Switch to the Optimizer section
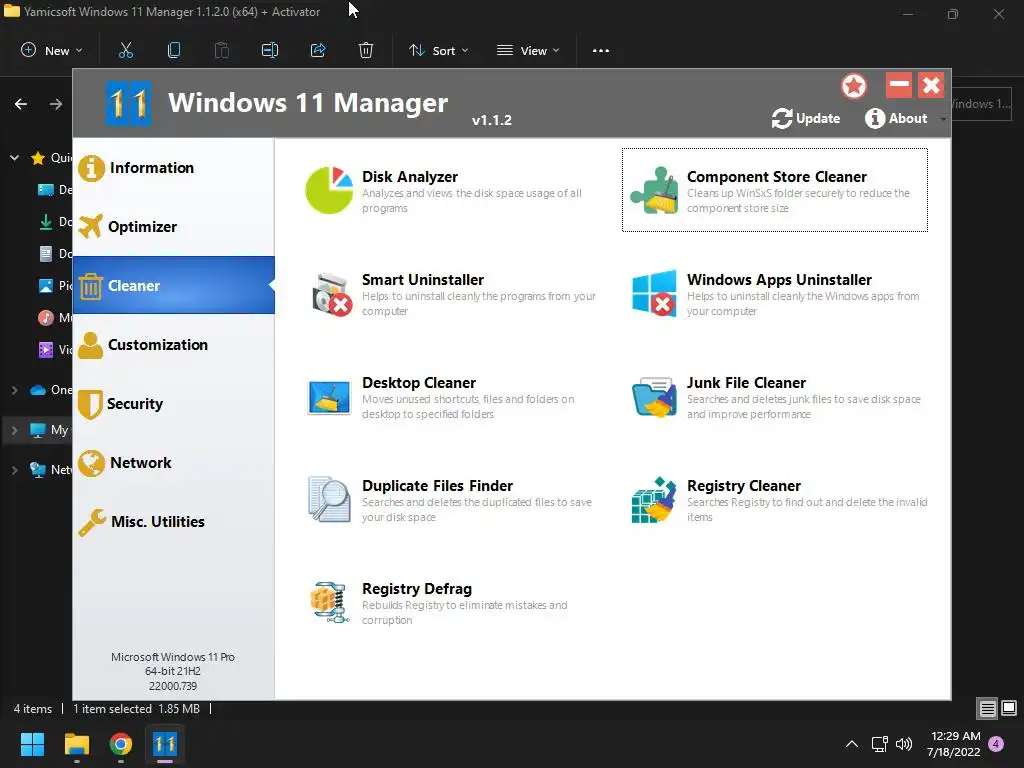The width and height of the screenshot is (1024, 768). click(x=174, y=227)
